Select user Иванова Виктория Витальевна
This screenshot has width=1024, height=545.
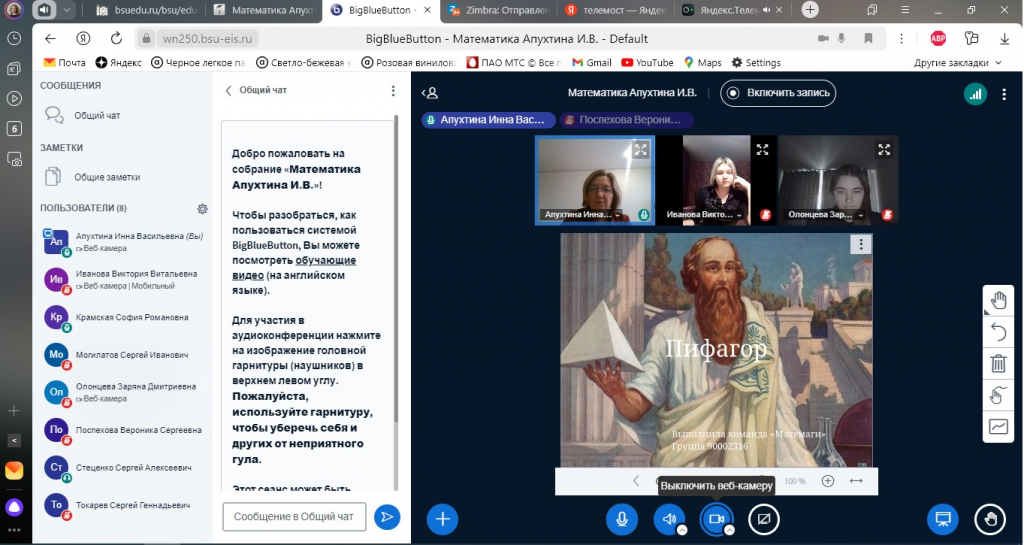124,279
